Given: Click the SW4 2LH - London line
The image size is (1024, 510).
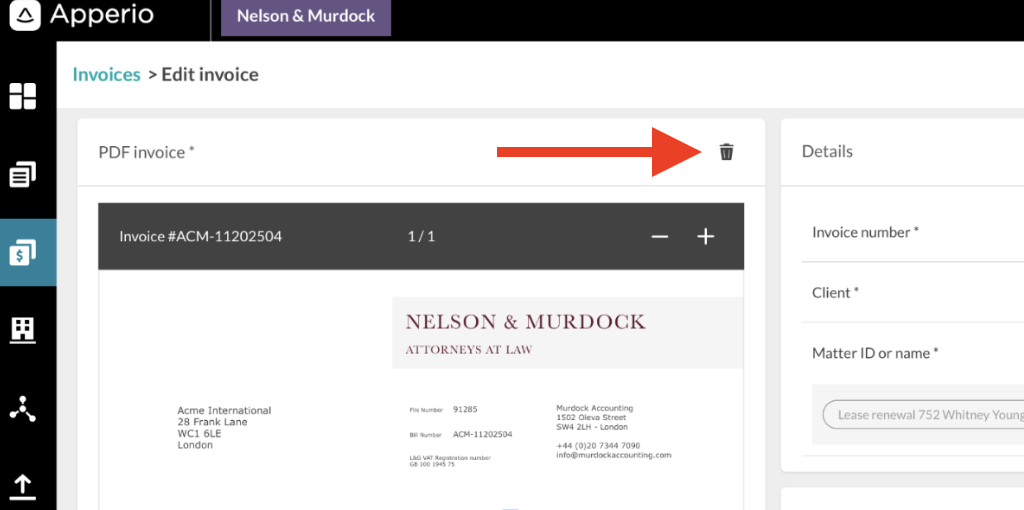Looking at the screenshot, I should [592, 426].
